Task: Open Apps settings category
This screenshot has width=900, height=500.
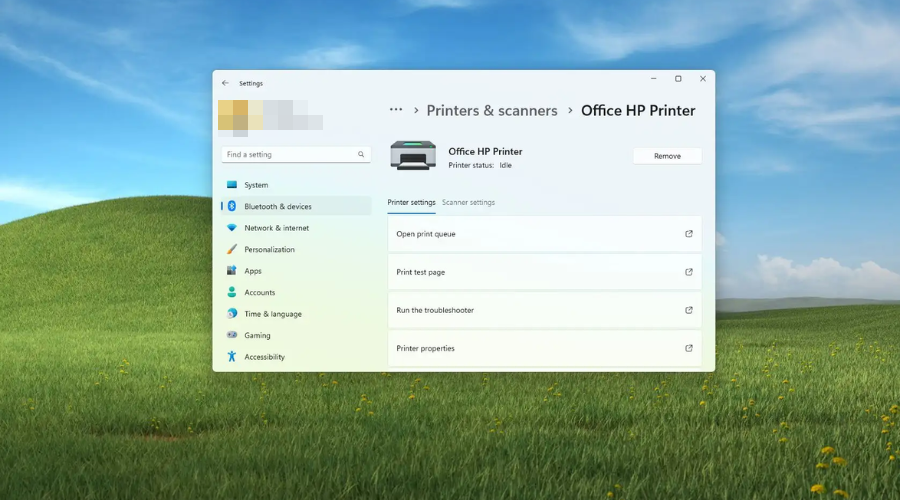Action: click(x=296, y=270)
